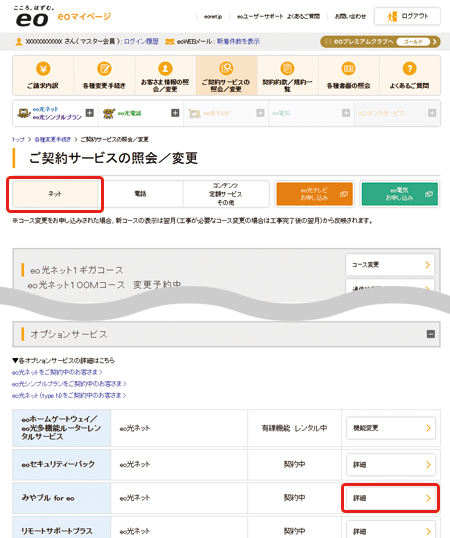
Task: Open the ログイン履歴 link
Action: click(141, 42)
